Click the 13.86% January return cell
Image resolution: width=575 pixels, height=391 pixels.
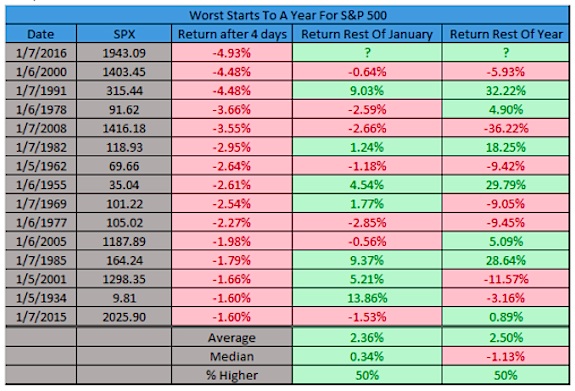click(x=367, y=298)
